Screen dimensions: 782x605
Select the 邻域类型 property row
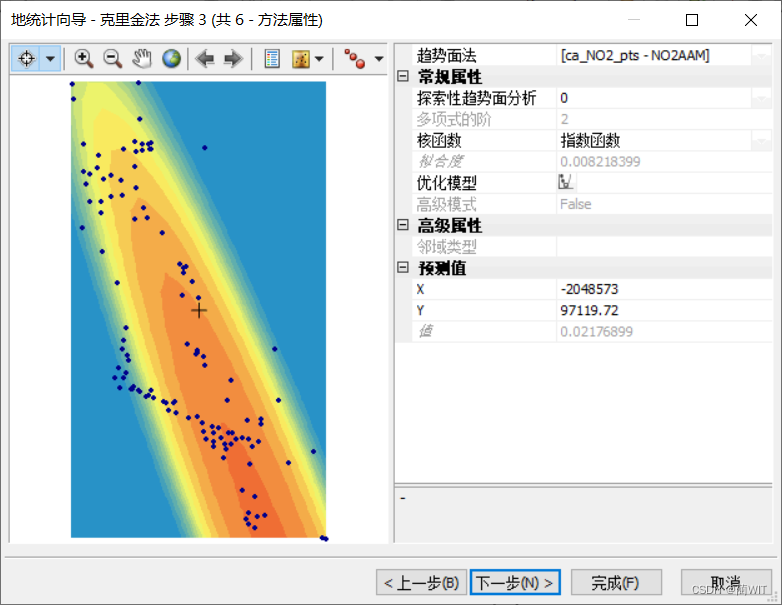pos(592,246)
